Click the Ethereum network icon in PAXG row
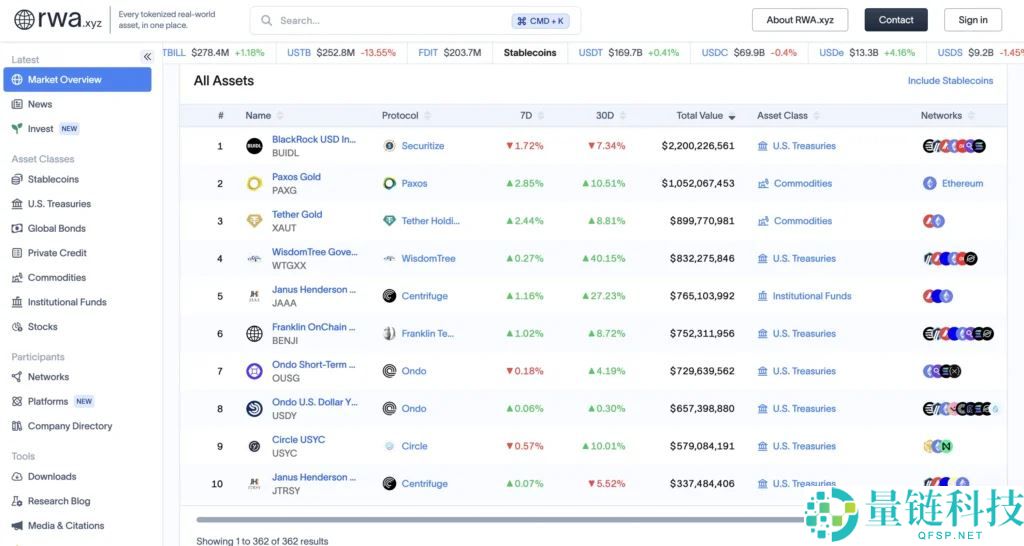Viewport: 1024px width, 546px height. pos(930,184)
